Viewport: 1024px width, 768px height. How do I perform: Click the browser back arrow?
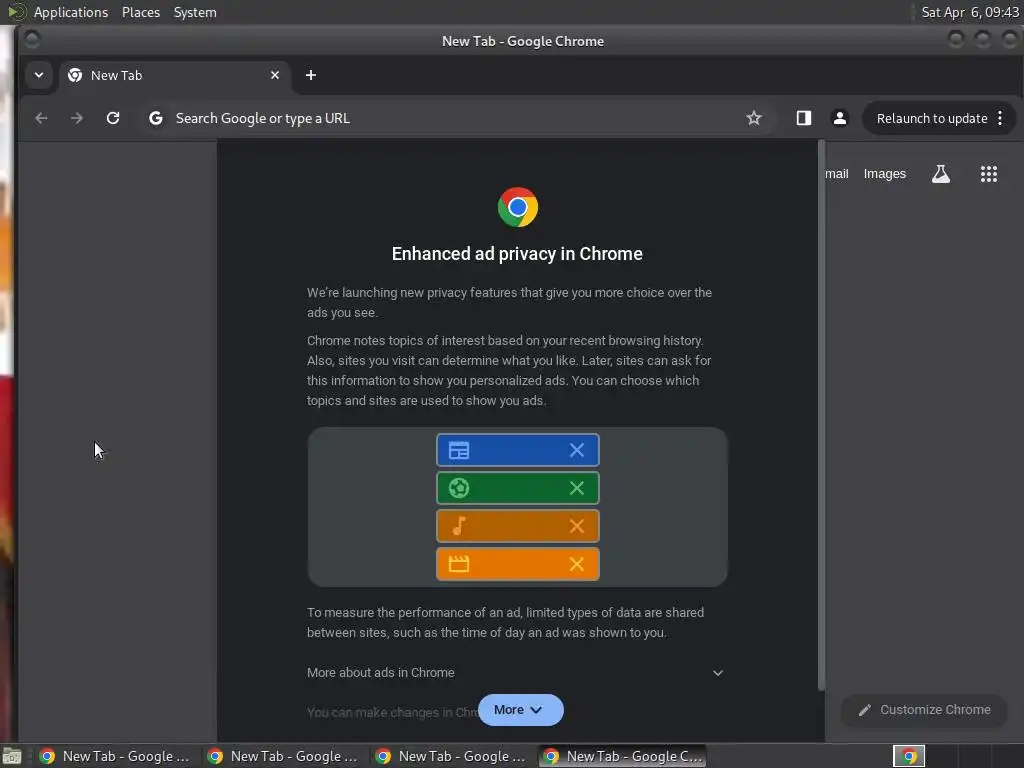click(41, 118)
